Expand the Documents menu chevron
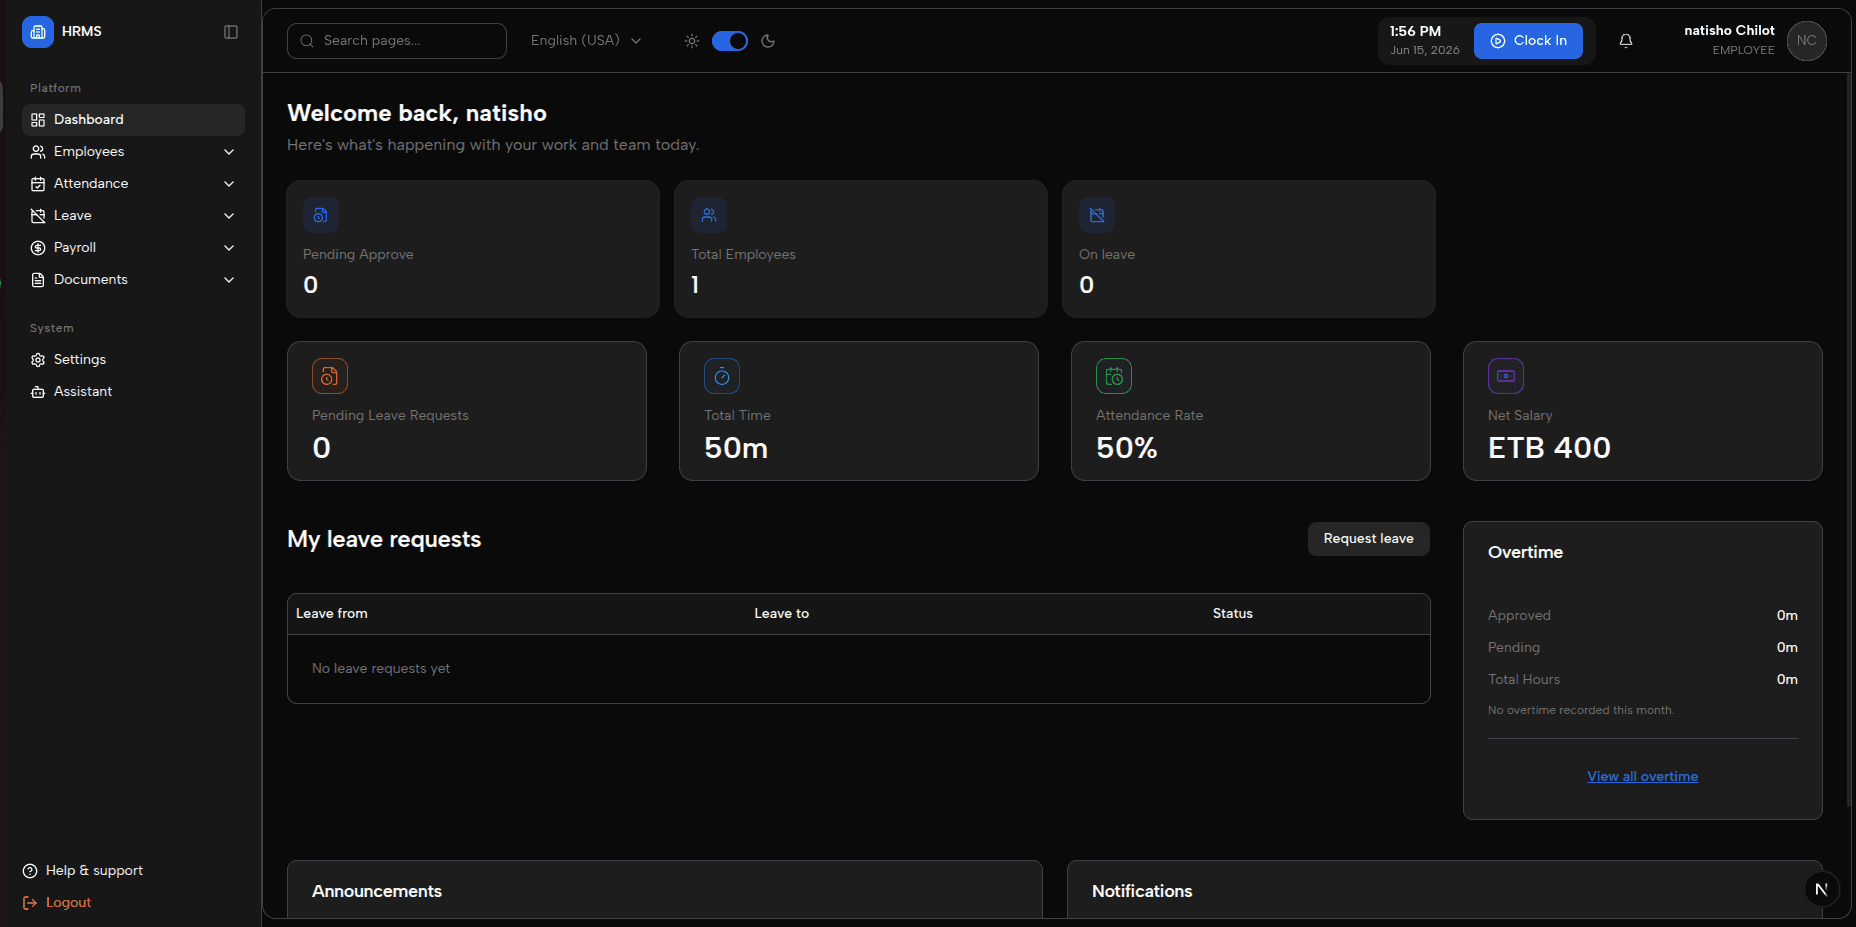 tap(229, 280)
